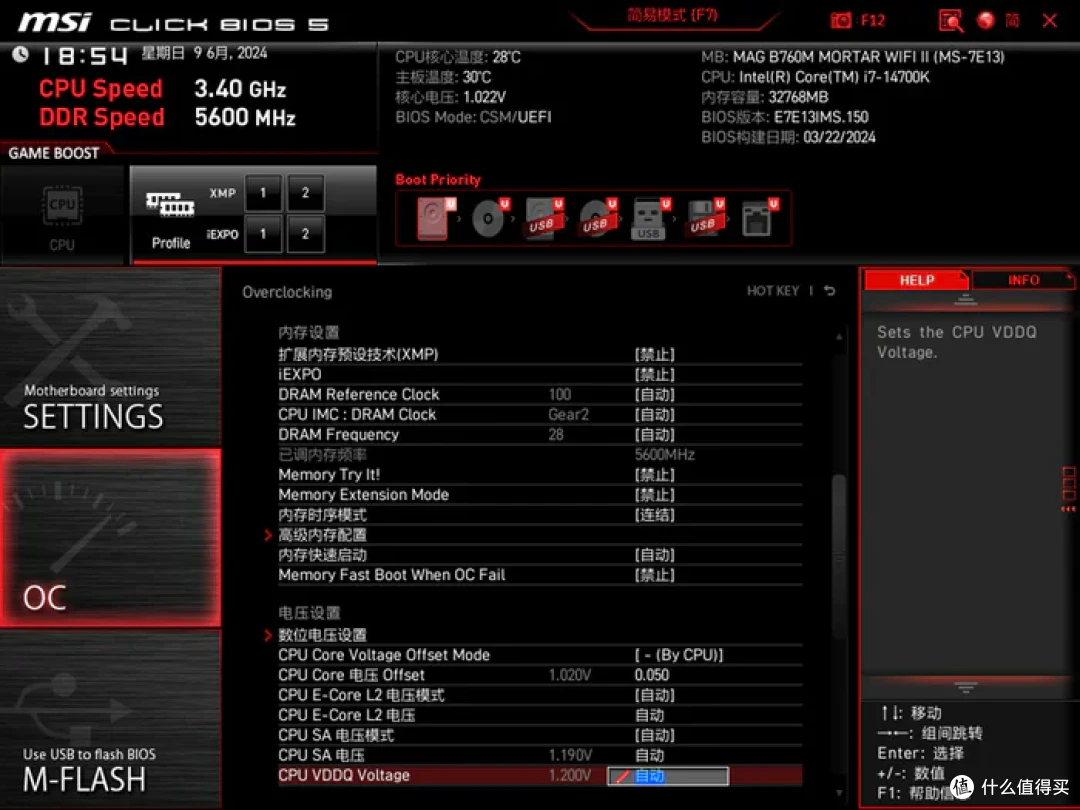The width and height of the screenshot is (1080, 810).
Task: Click the Boot Priority heading
Action: coord(438,180)
